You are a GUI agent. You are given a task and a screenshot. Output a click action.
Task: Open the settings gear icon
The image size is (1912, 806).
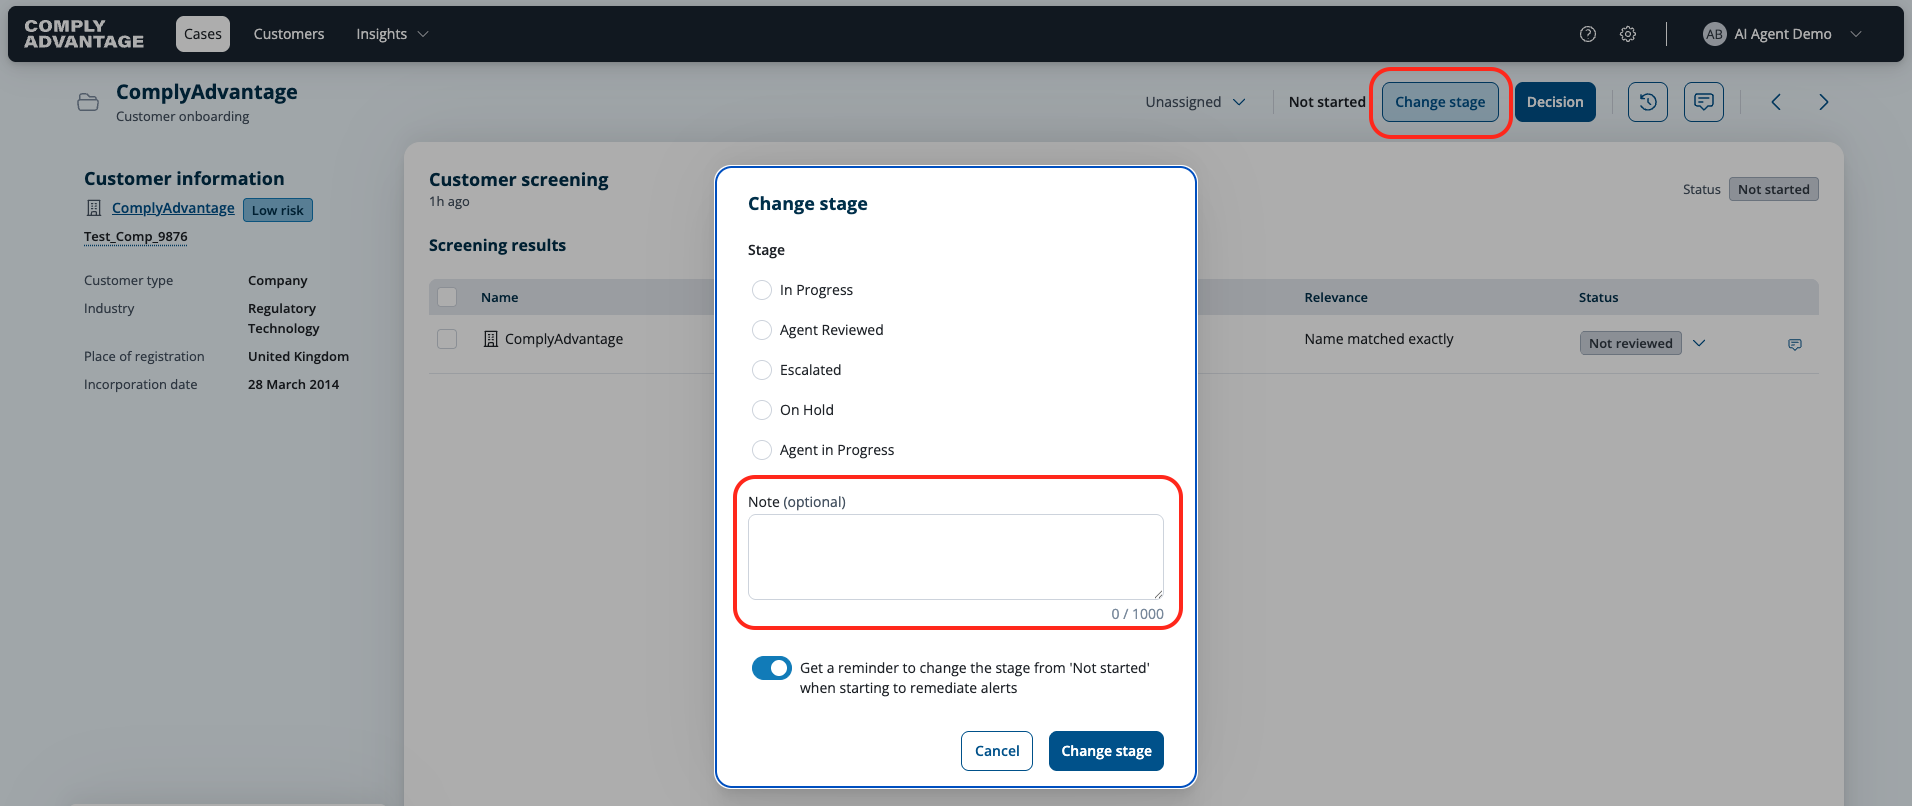point(1628,34)
